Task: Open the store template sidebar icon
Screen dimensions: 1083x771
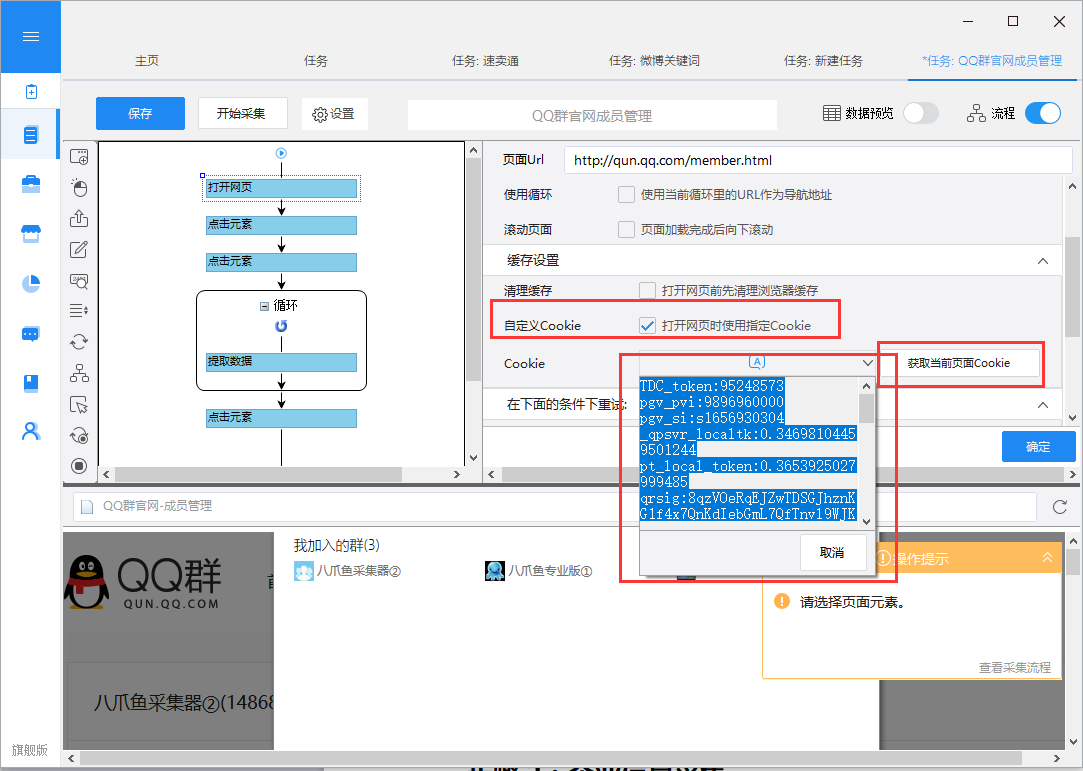Action: pos(31,234)
